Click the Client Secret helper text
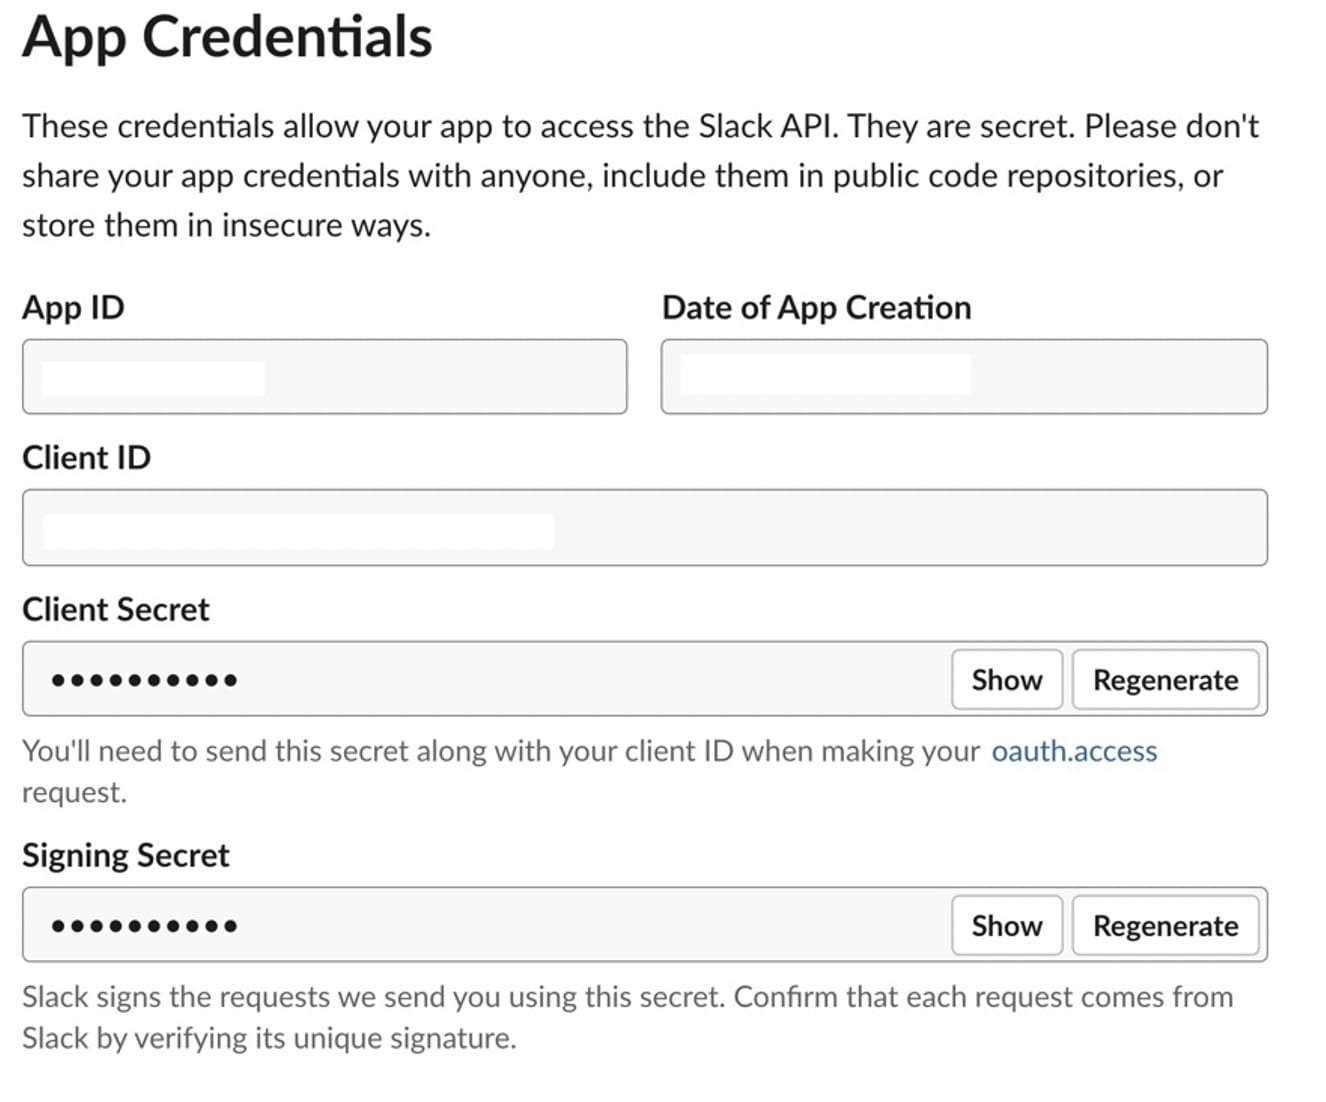 click(x=589, y=771)
